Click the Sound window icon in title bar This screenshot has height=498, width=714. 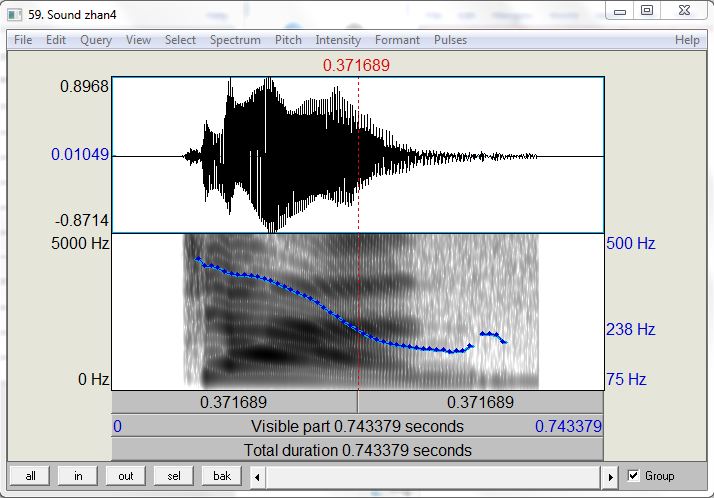pos(15,15)
